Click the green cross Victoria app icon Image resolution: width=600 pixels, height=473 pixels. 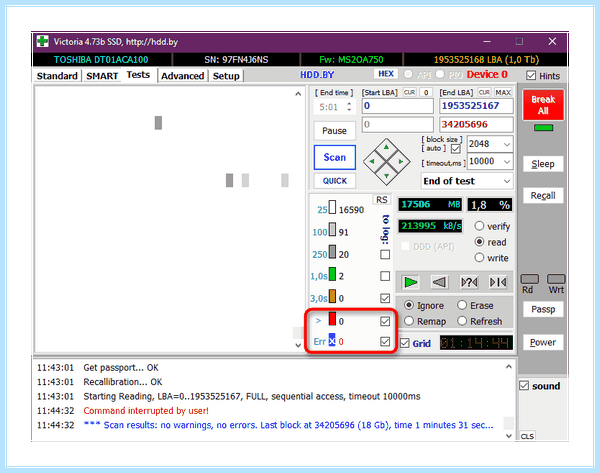click(42, 41)
